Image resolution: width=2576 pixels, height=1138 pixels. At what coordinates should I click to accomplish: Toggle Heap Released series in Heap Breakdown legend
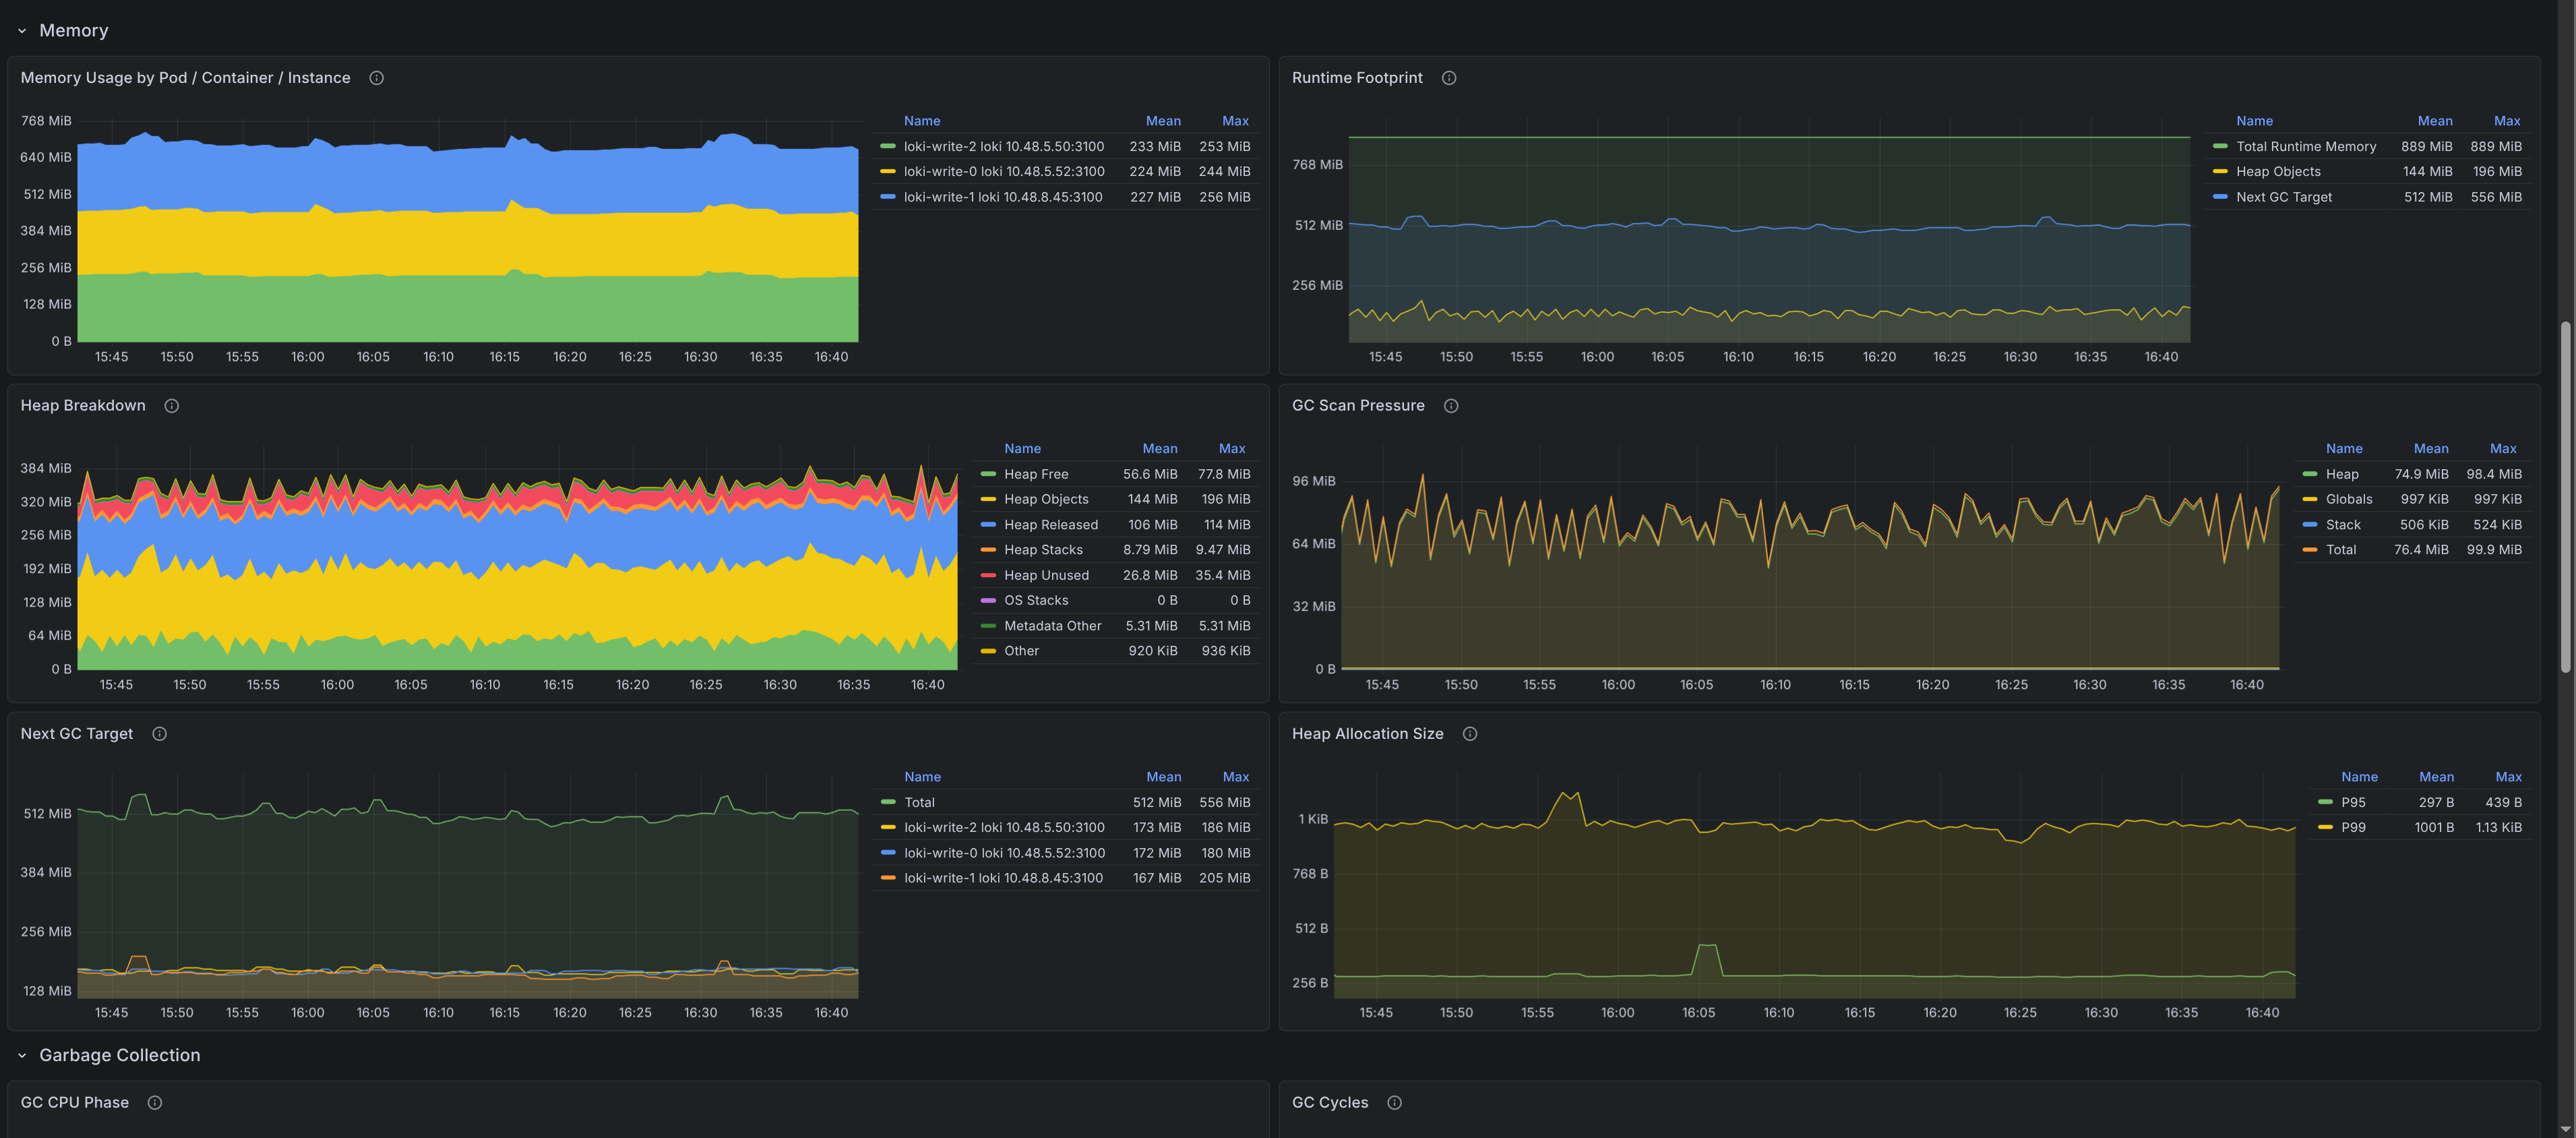tap(1050, 525)
